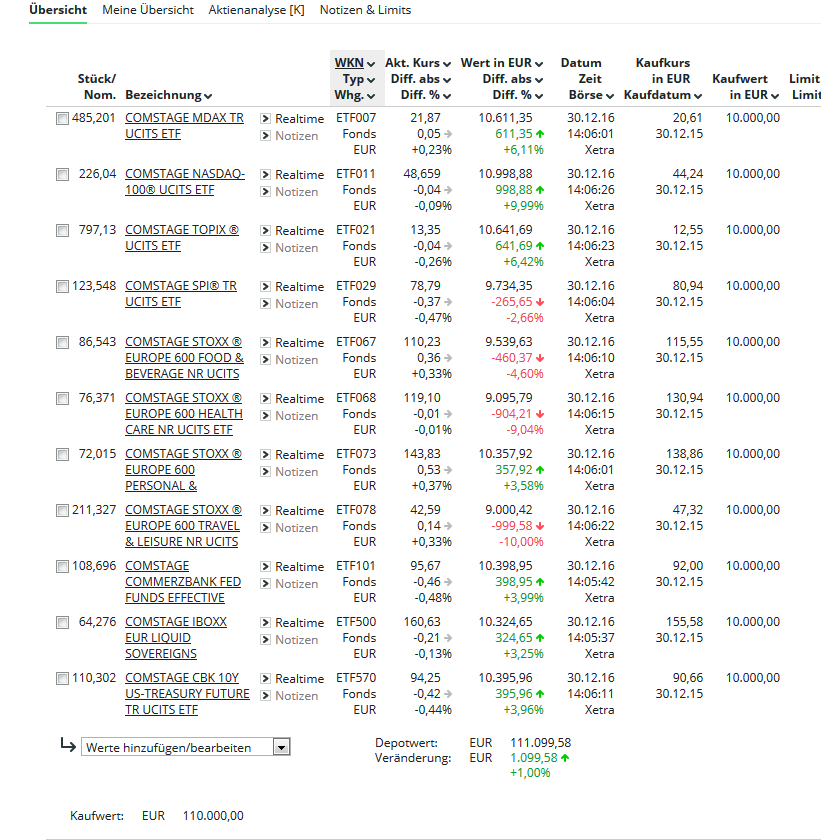The height and width of the screenshot is (840, 821).
Task: Sort by Akt. Kurs column header
Action: (x=418, y=63)
